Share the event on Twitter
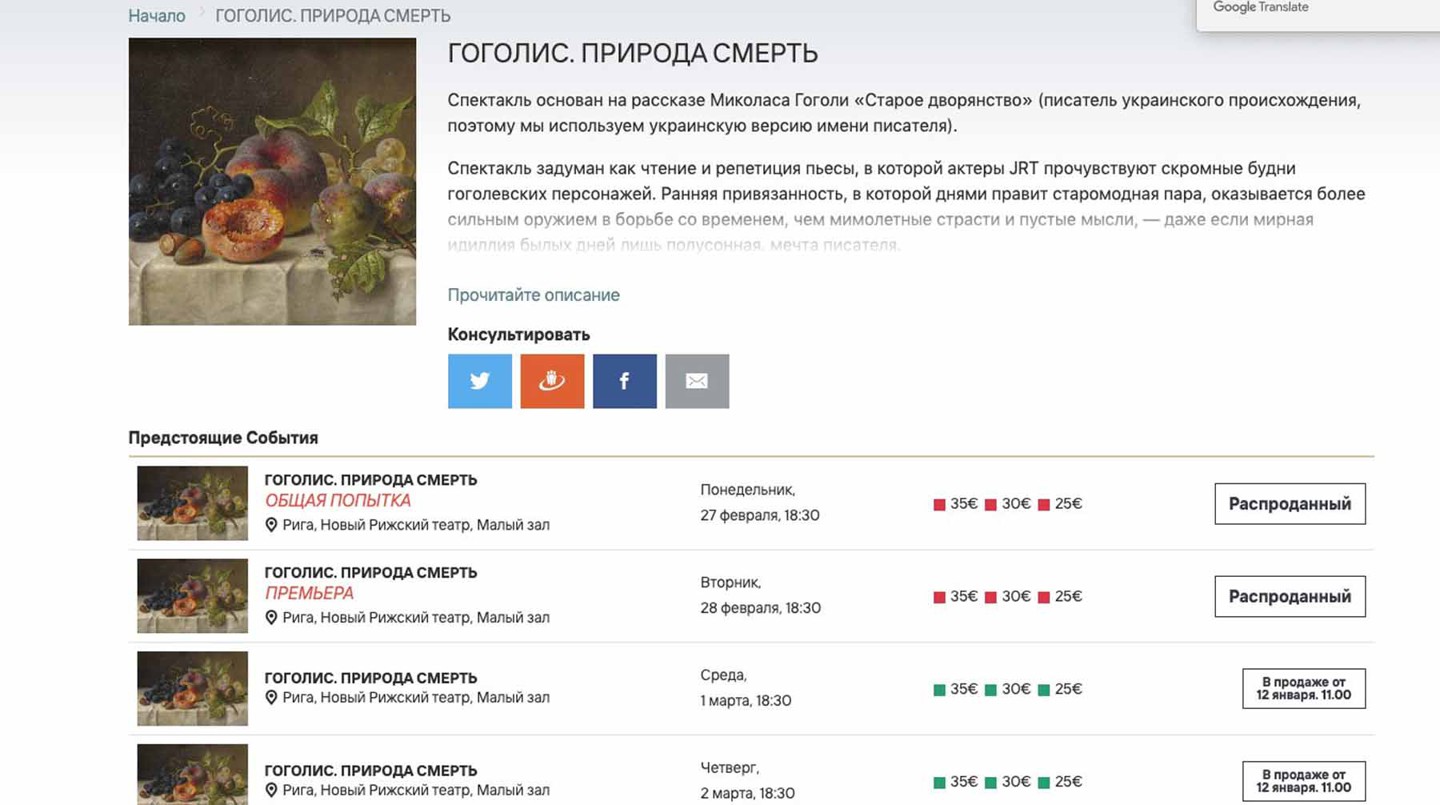1440x805 pixels. click(480, 381)
